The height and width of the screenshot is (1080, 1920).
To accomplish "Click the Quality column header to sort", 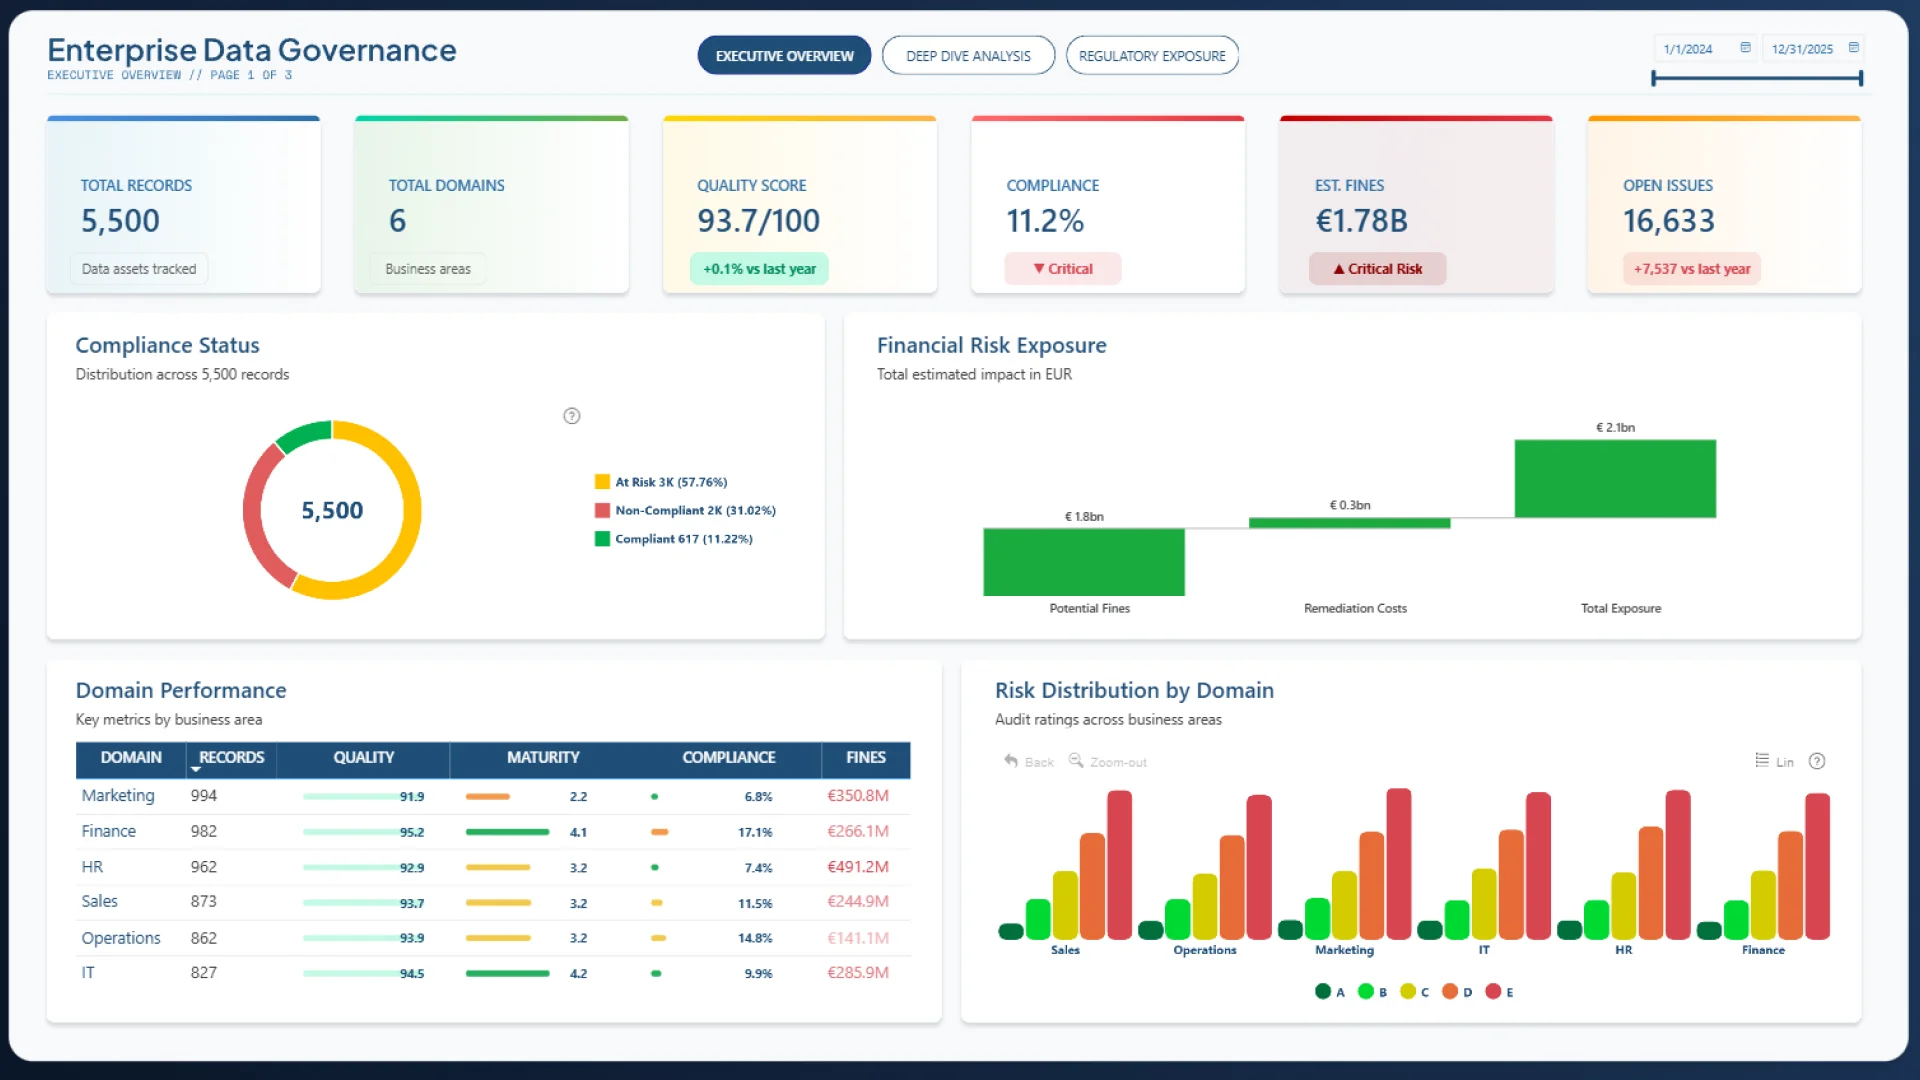I will [x=363, y=758].
